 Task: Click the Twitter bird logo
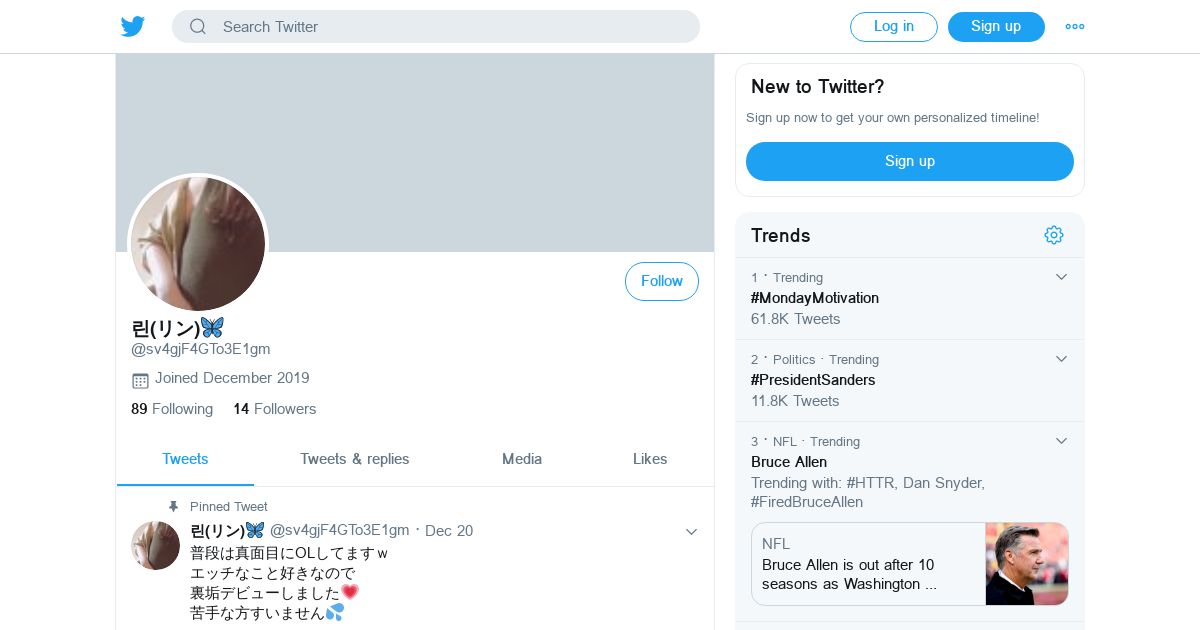click(133, 27)
